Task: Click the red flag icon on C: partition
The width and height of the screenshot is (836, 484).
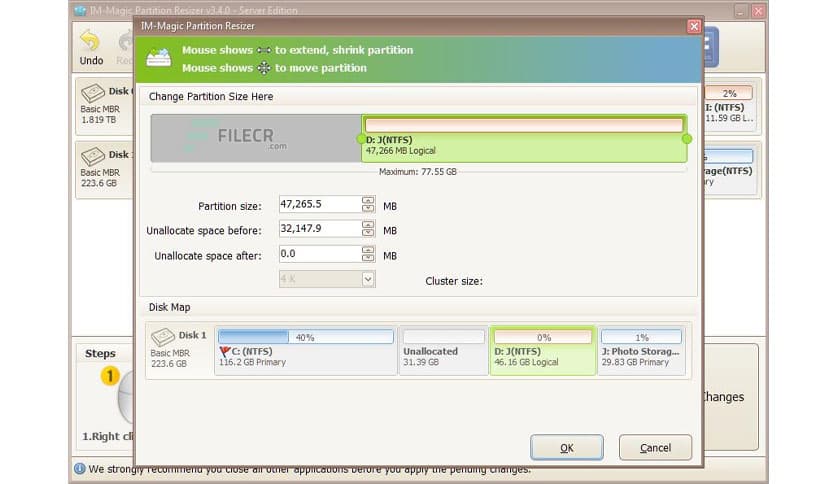Action: [x=224, y=351]
